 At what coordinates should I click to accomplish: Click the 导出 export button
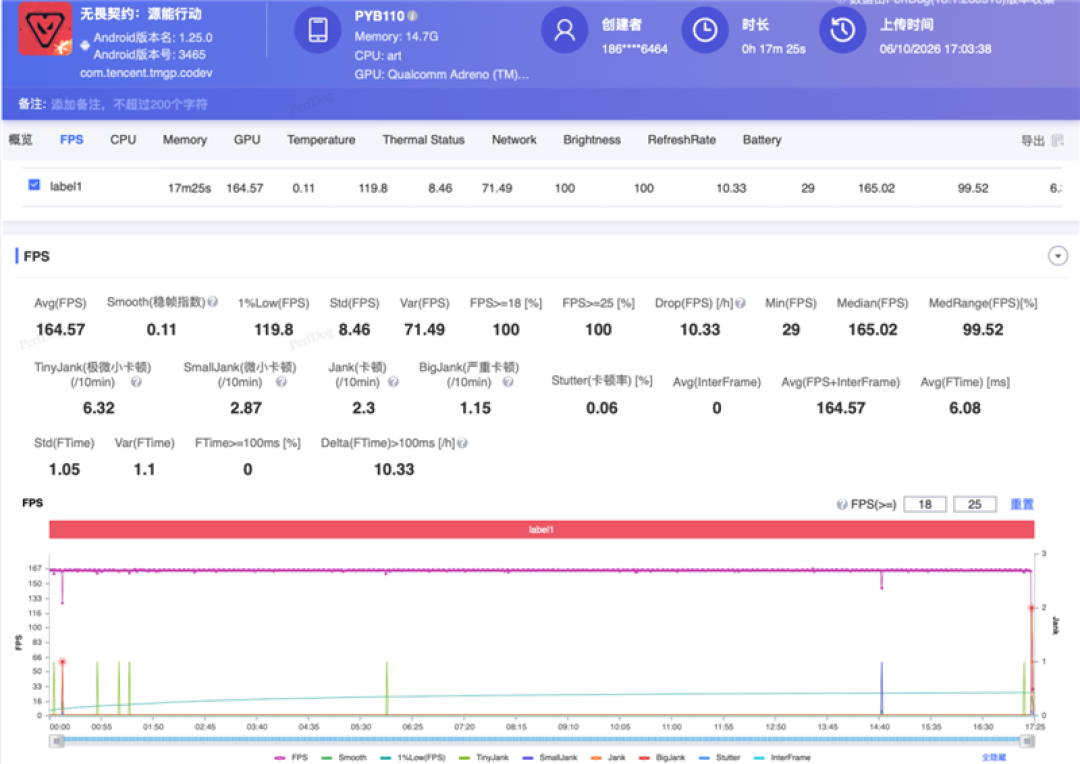1032,141
